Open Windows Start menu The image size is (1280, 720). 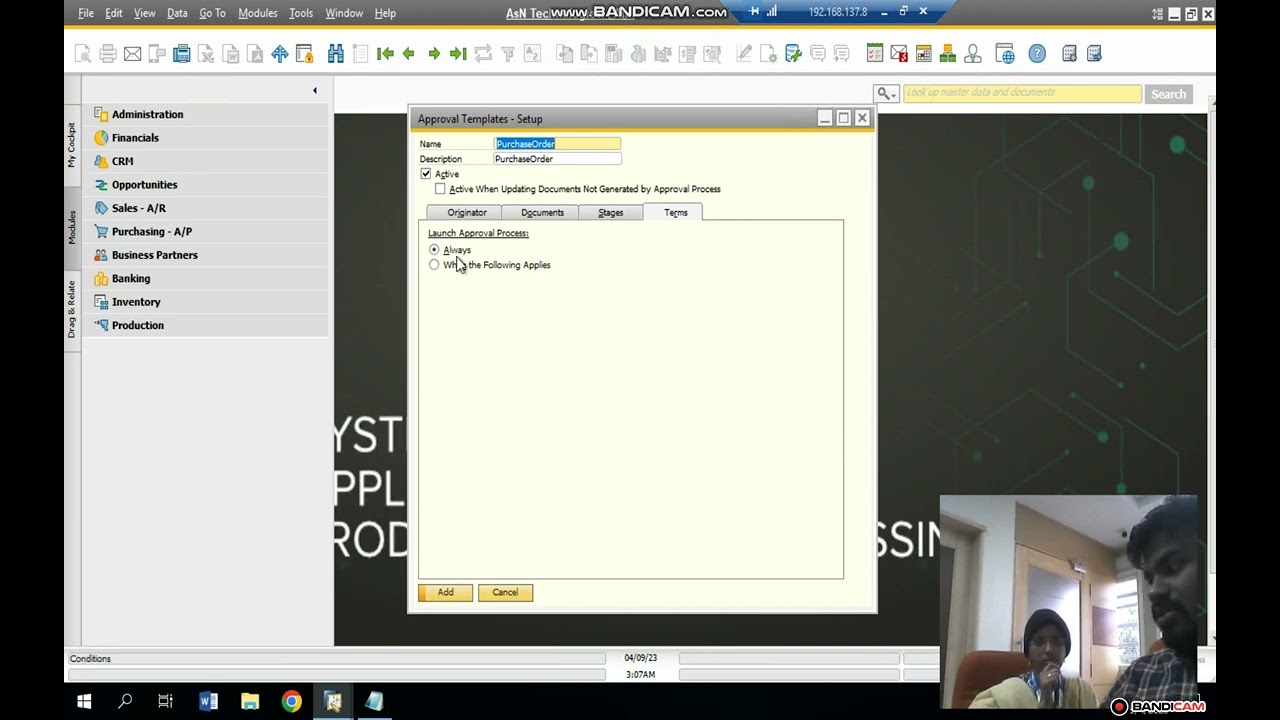[x=84, y=702]
